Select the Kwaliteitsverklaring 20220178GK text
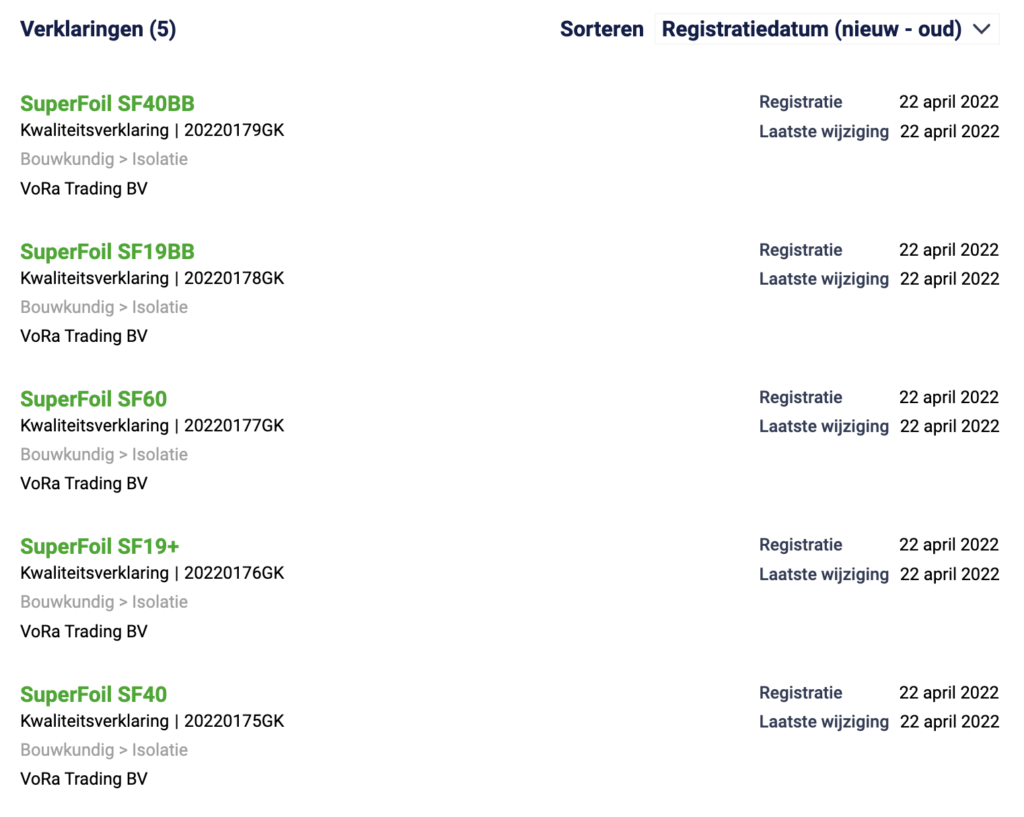 pyautogui.click(x=152, y=278)
